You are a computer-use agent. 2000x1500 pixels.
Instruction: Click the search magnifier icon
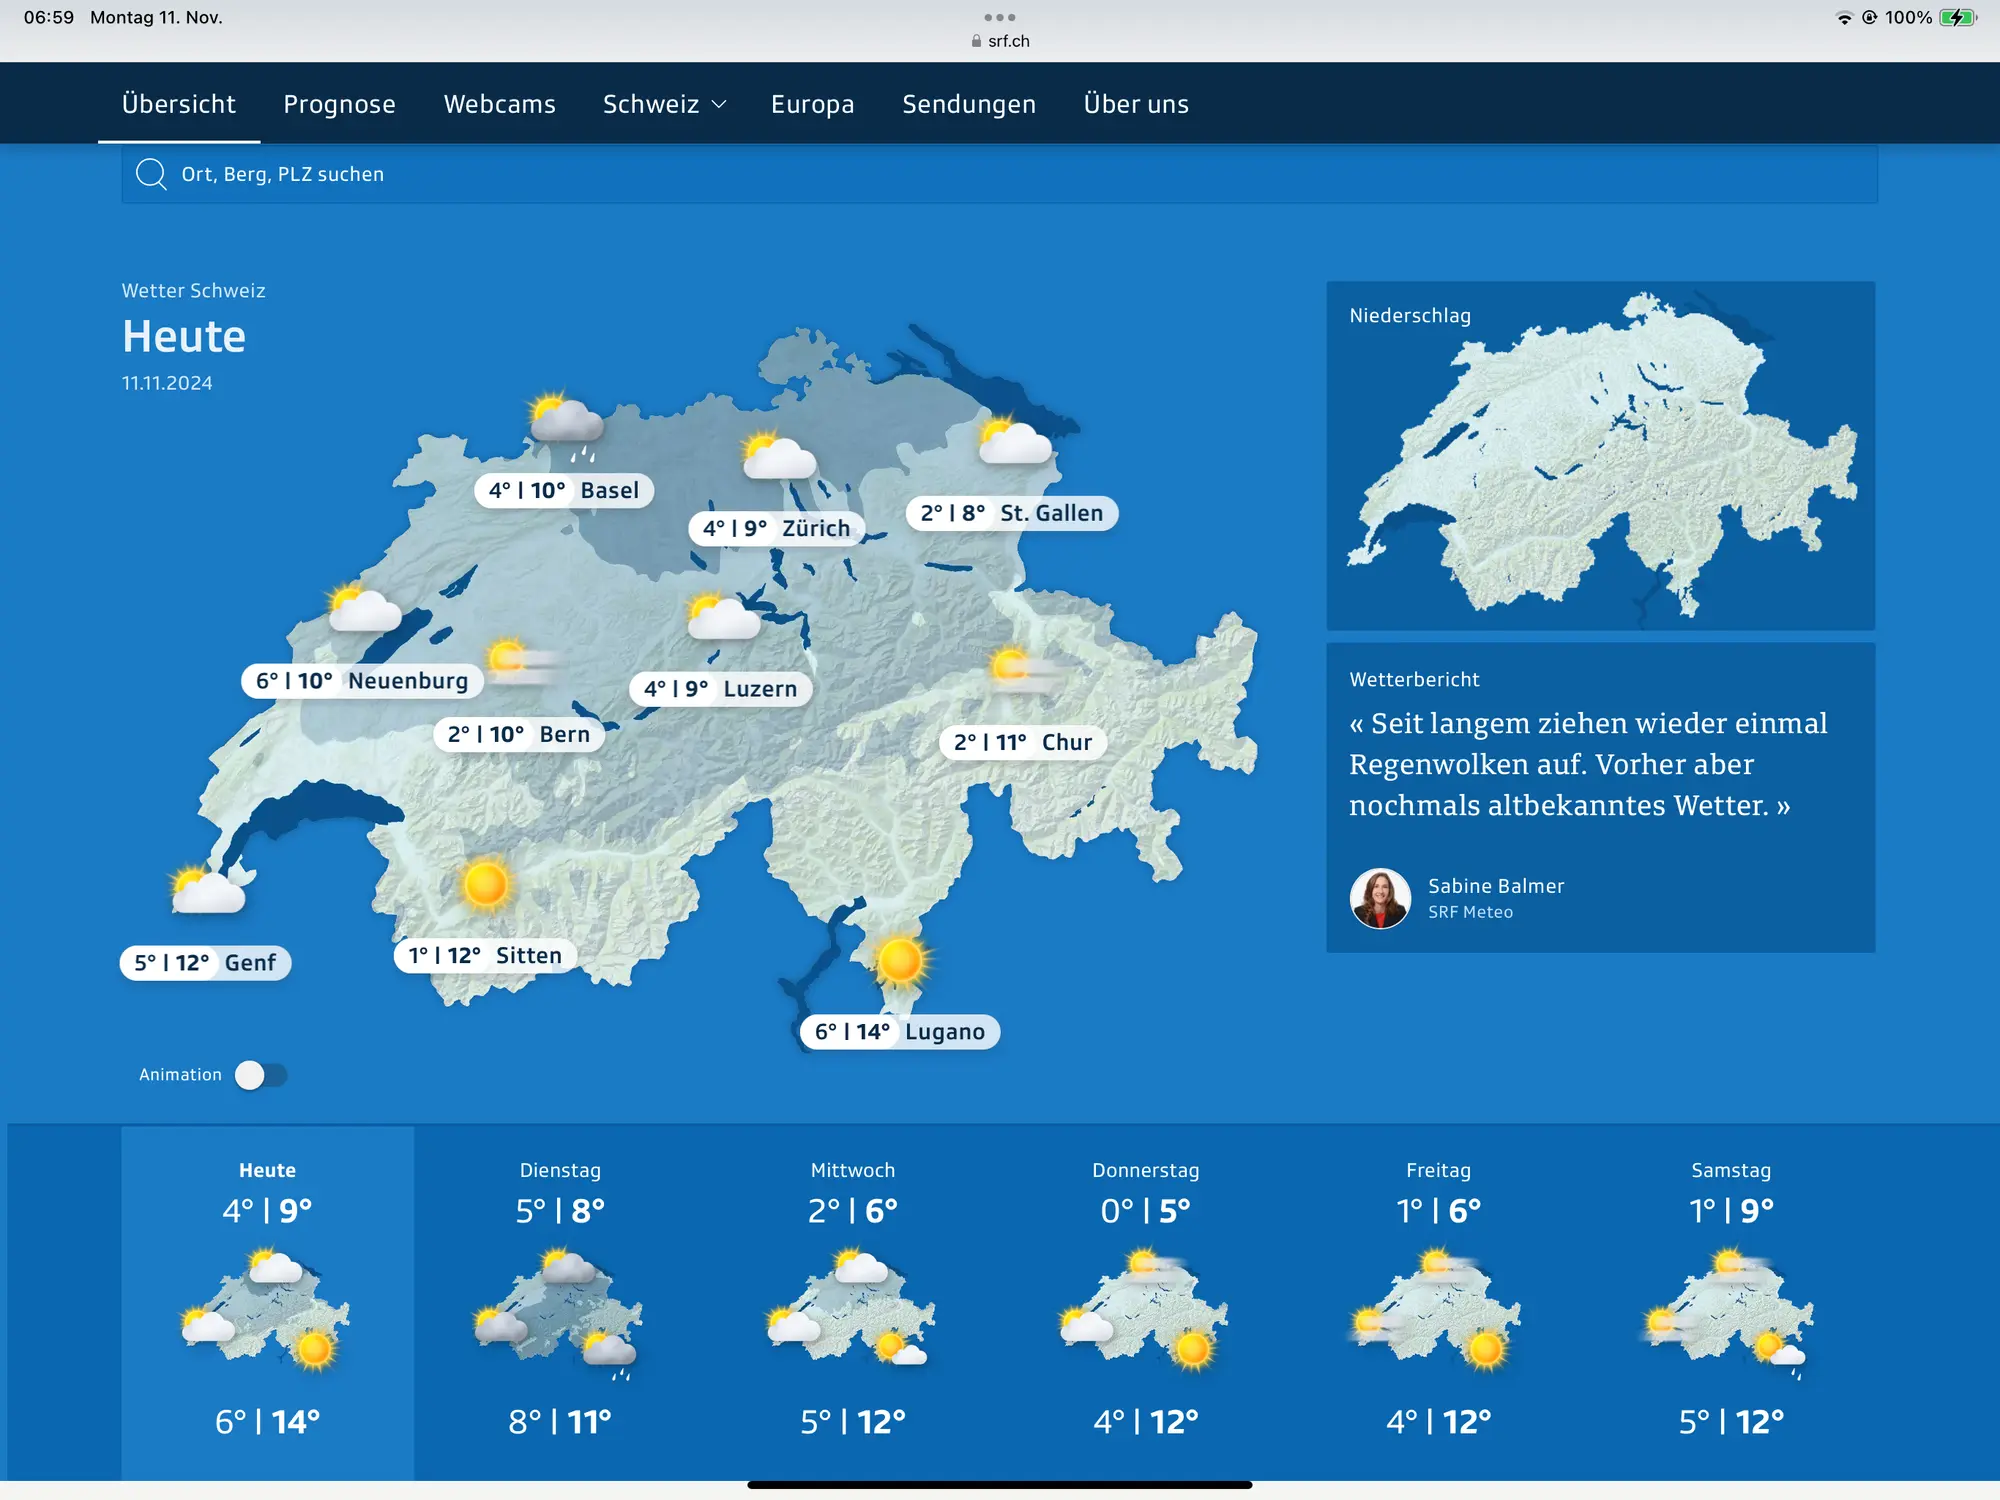151,174
